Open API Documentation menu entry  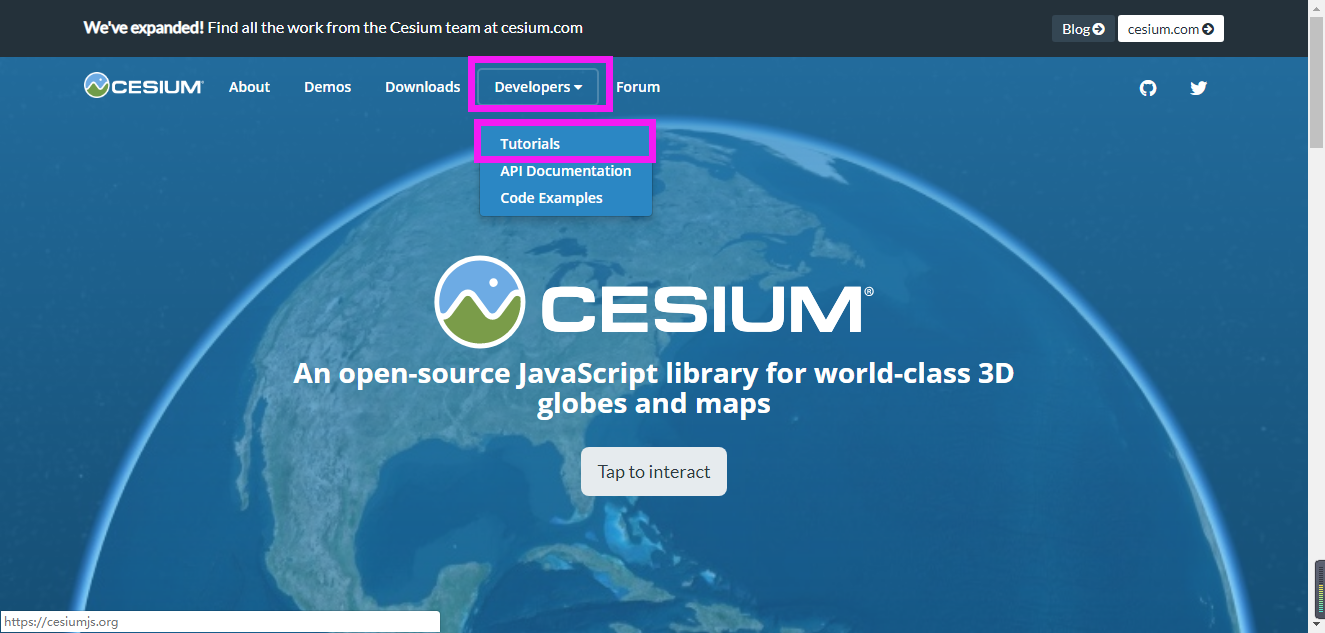pos(566,171)
